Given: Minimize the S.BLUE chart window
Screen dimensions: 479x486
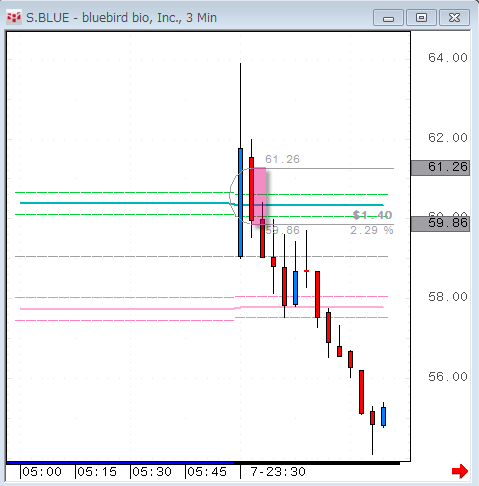Looking at the screenshot, I should [x=388, y=18].
